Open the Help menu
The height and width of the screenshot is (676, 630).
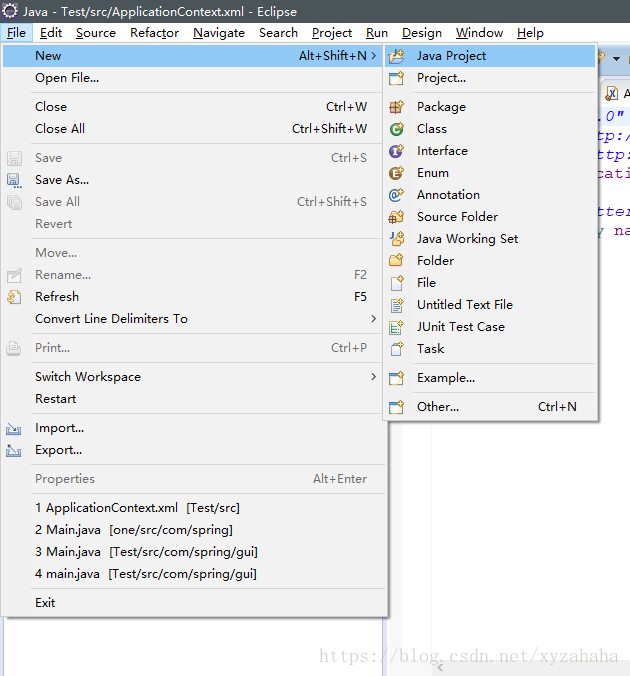(530, 33)
